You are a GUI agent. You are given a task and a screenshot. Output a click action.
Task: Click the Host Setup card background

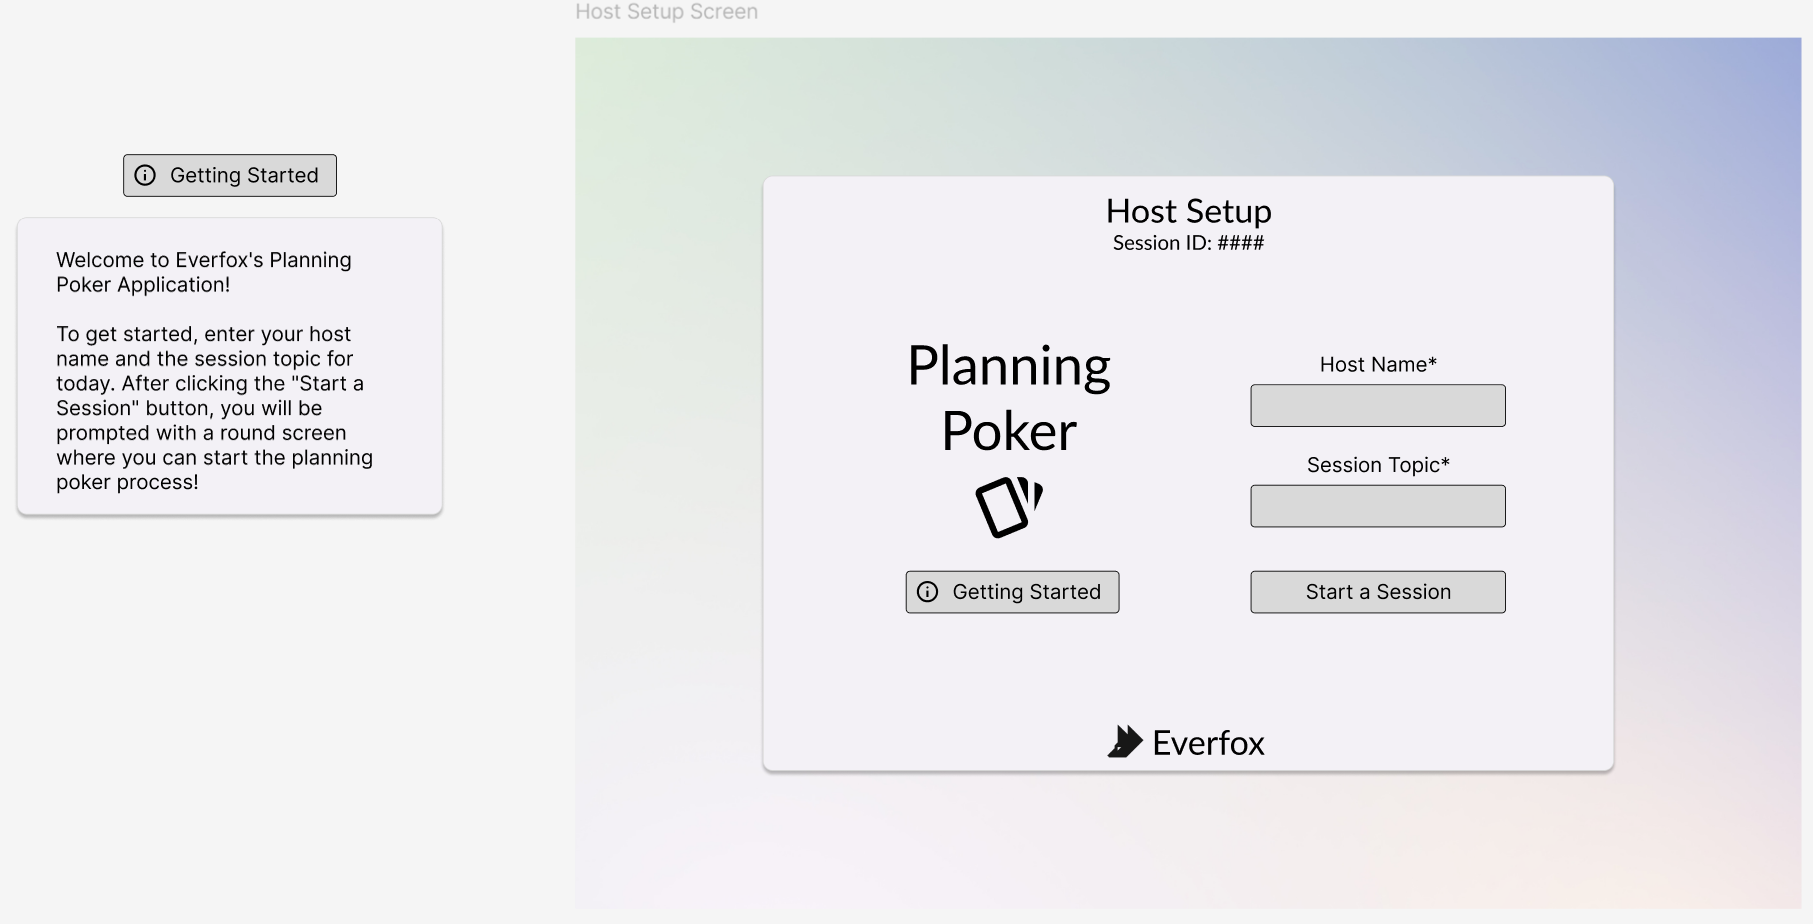tap(1188, 670)
